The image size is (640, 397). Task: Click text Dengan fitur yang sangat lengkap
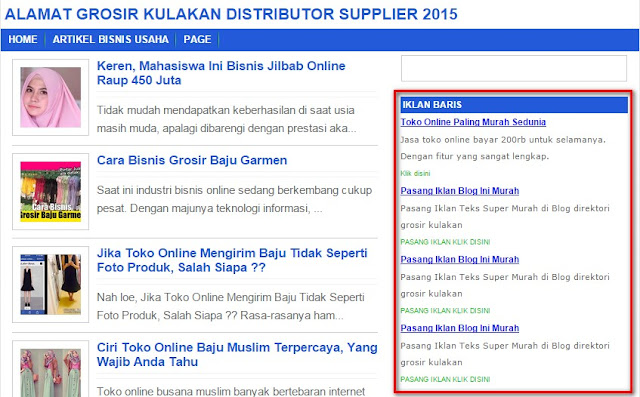pyautogui.click(x=475, y=156)
